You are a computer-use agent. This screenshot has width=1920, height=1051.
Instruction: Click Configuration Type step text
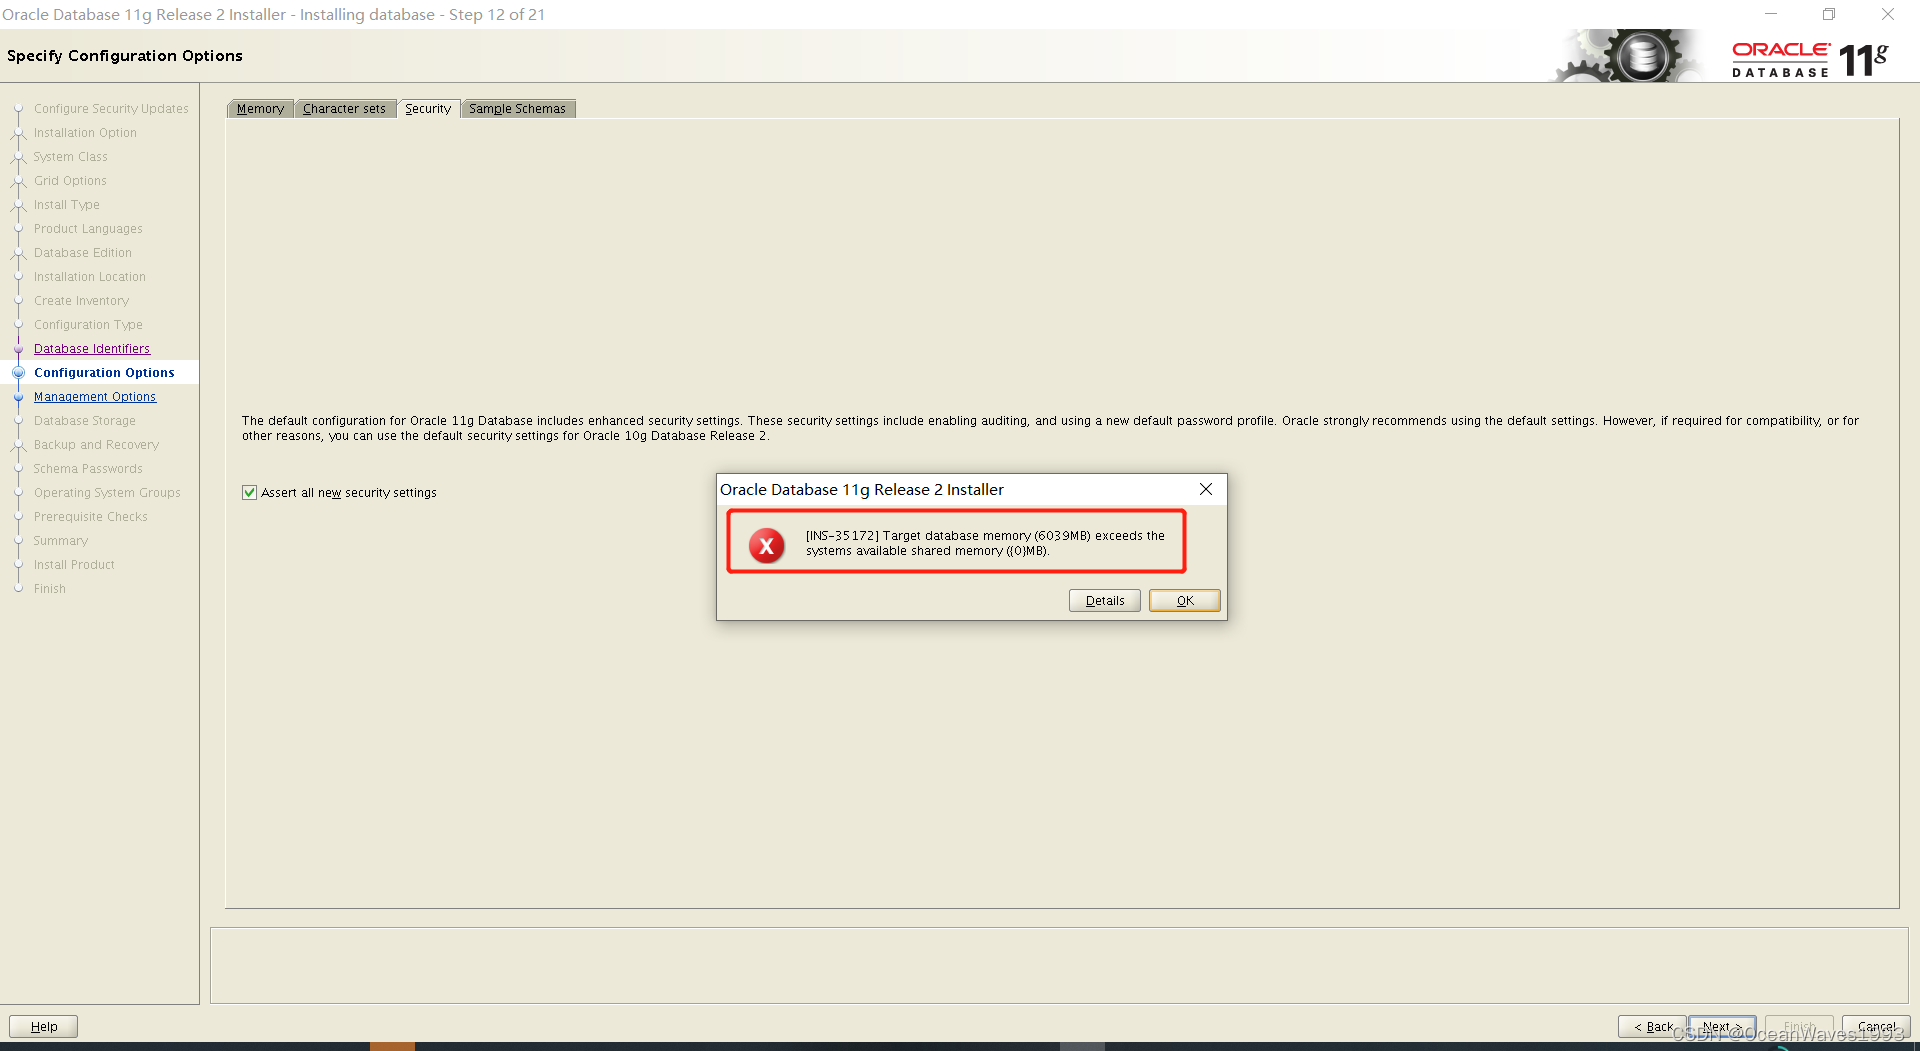click(88, 325)
